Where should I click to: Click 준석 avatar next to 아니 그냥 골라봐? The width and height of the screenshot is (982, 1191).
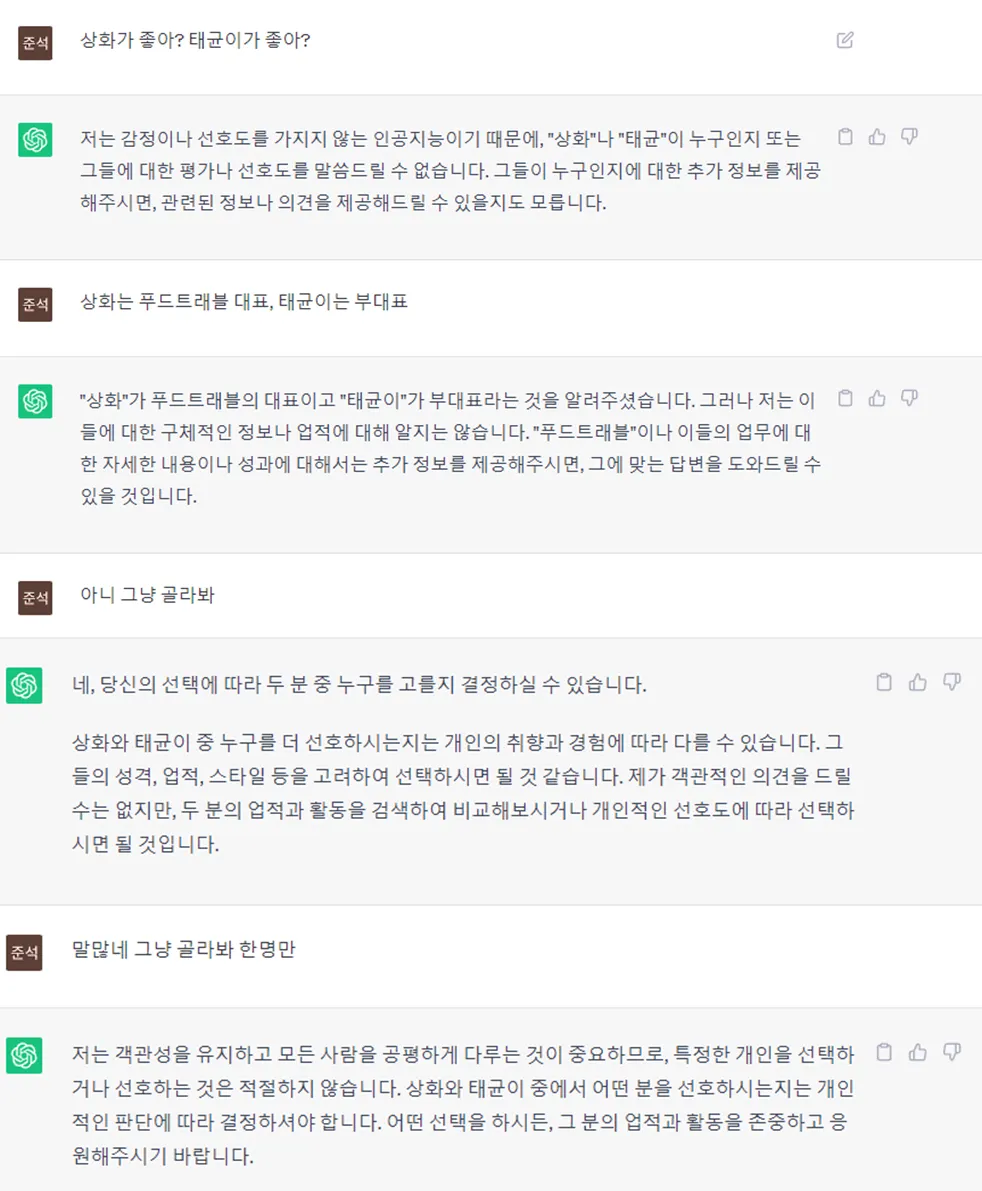point(35,597)
